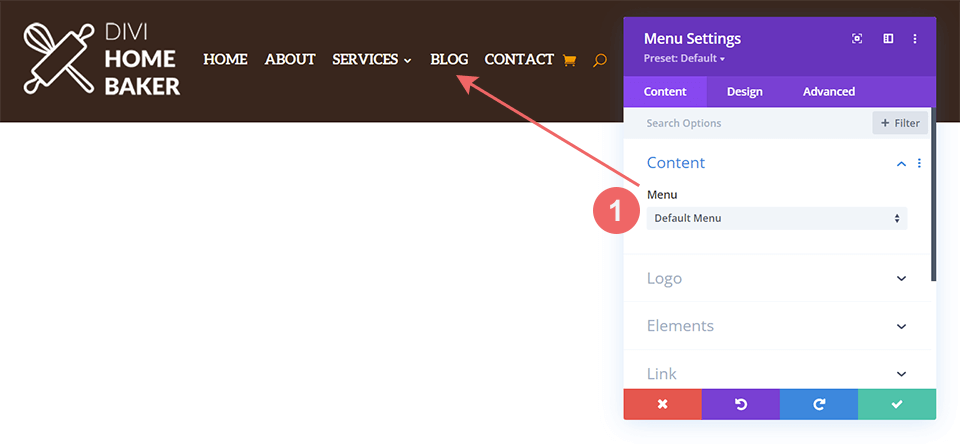Go to the Home menu item

(225, 59)
